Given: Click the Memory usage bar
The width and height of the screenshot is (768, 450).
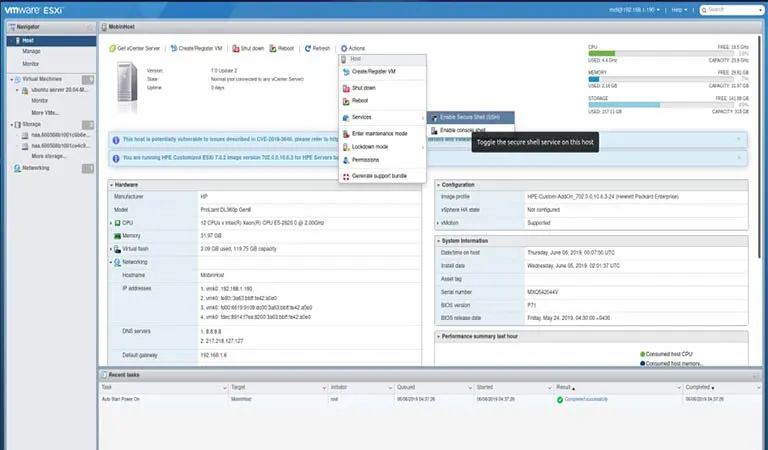Looking at the screenshot, I should point(661,79).
